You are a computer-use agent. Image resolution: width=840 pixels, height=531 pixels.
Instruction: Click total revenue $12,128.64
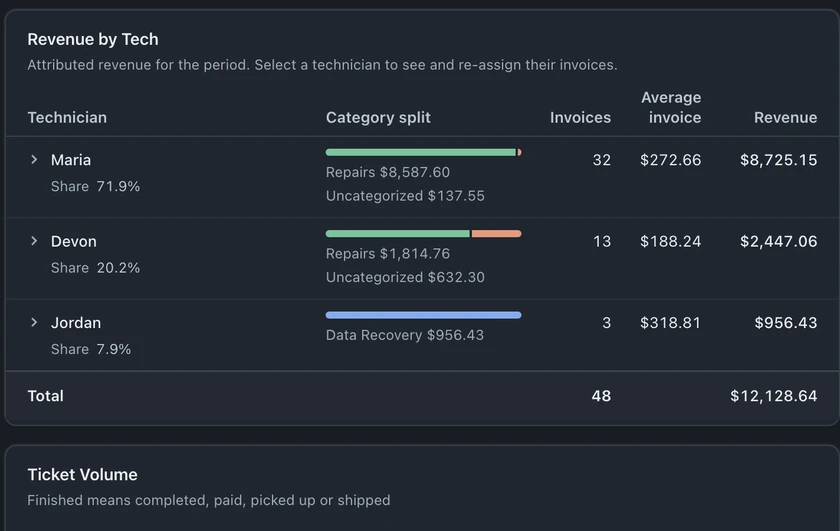tap(774, 396)
